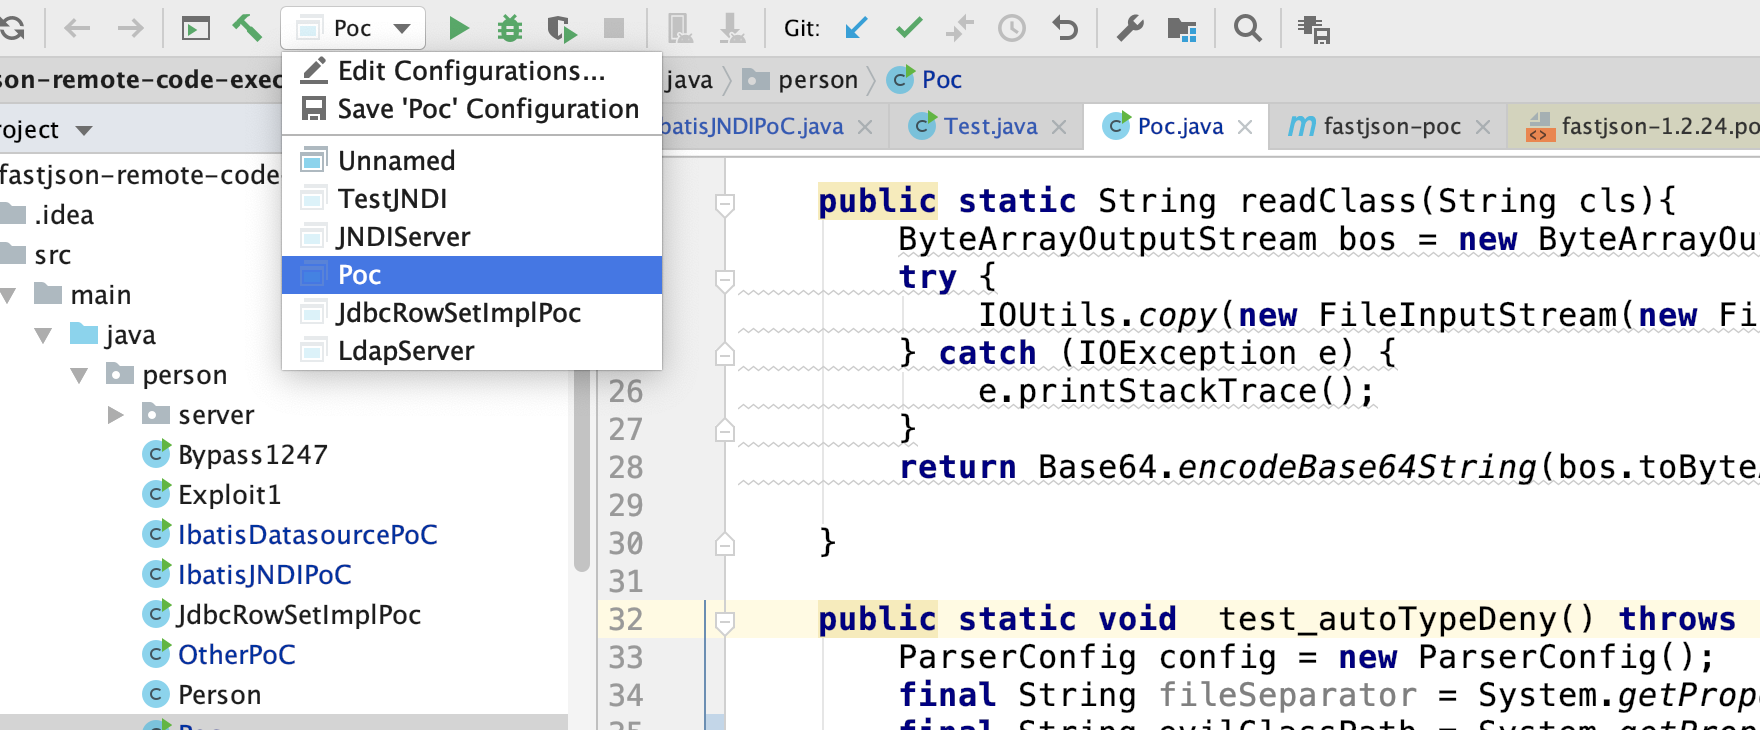Click Git update project arrow
This screenshot has height=730, width=1760.
coord(856,28)
